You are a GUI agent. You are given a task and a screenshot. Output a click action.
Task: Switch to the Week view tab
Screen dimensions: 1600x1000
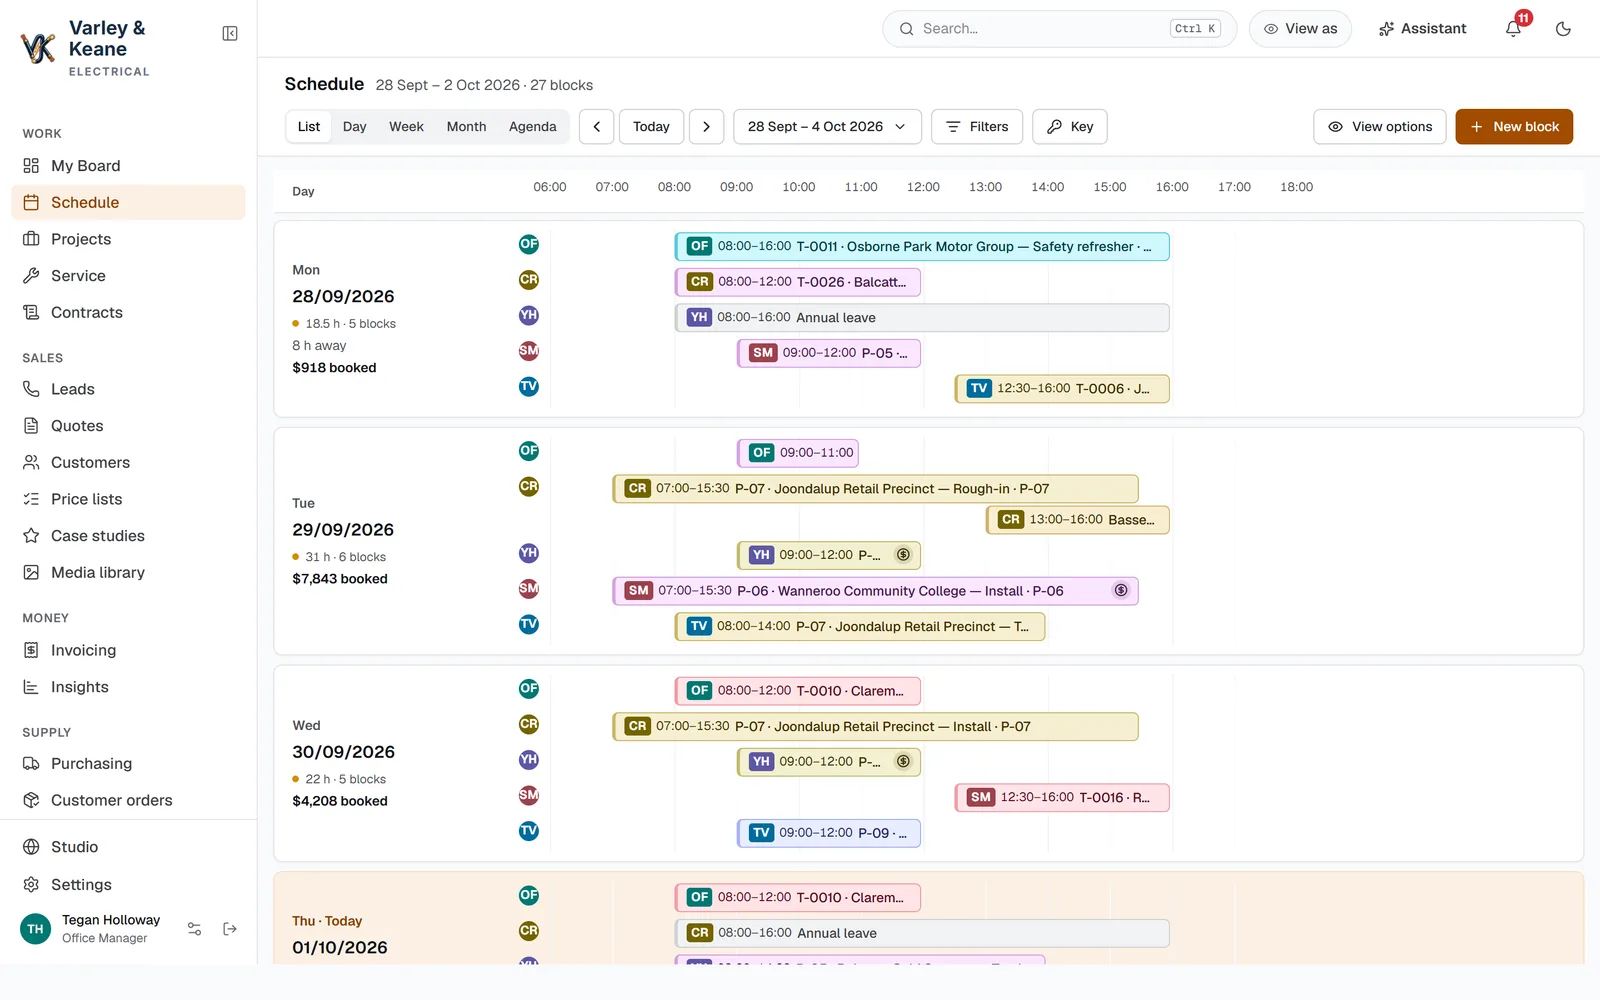406,127
